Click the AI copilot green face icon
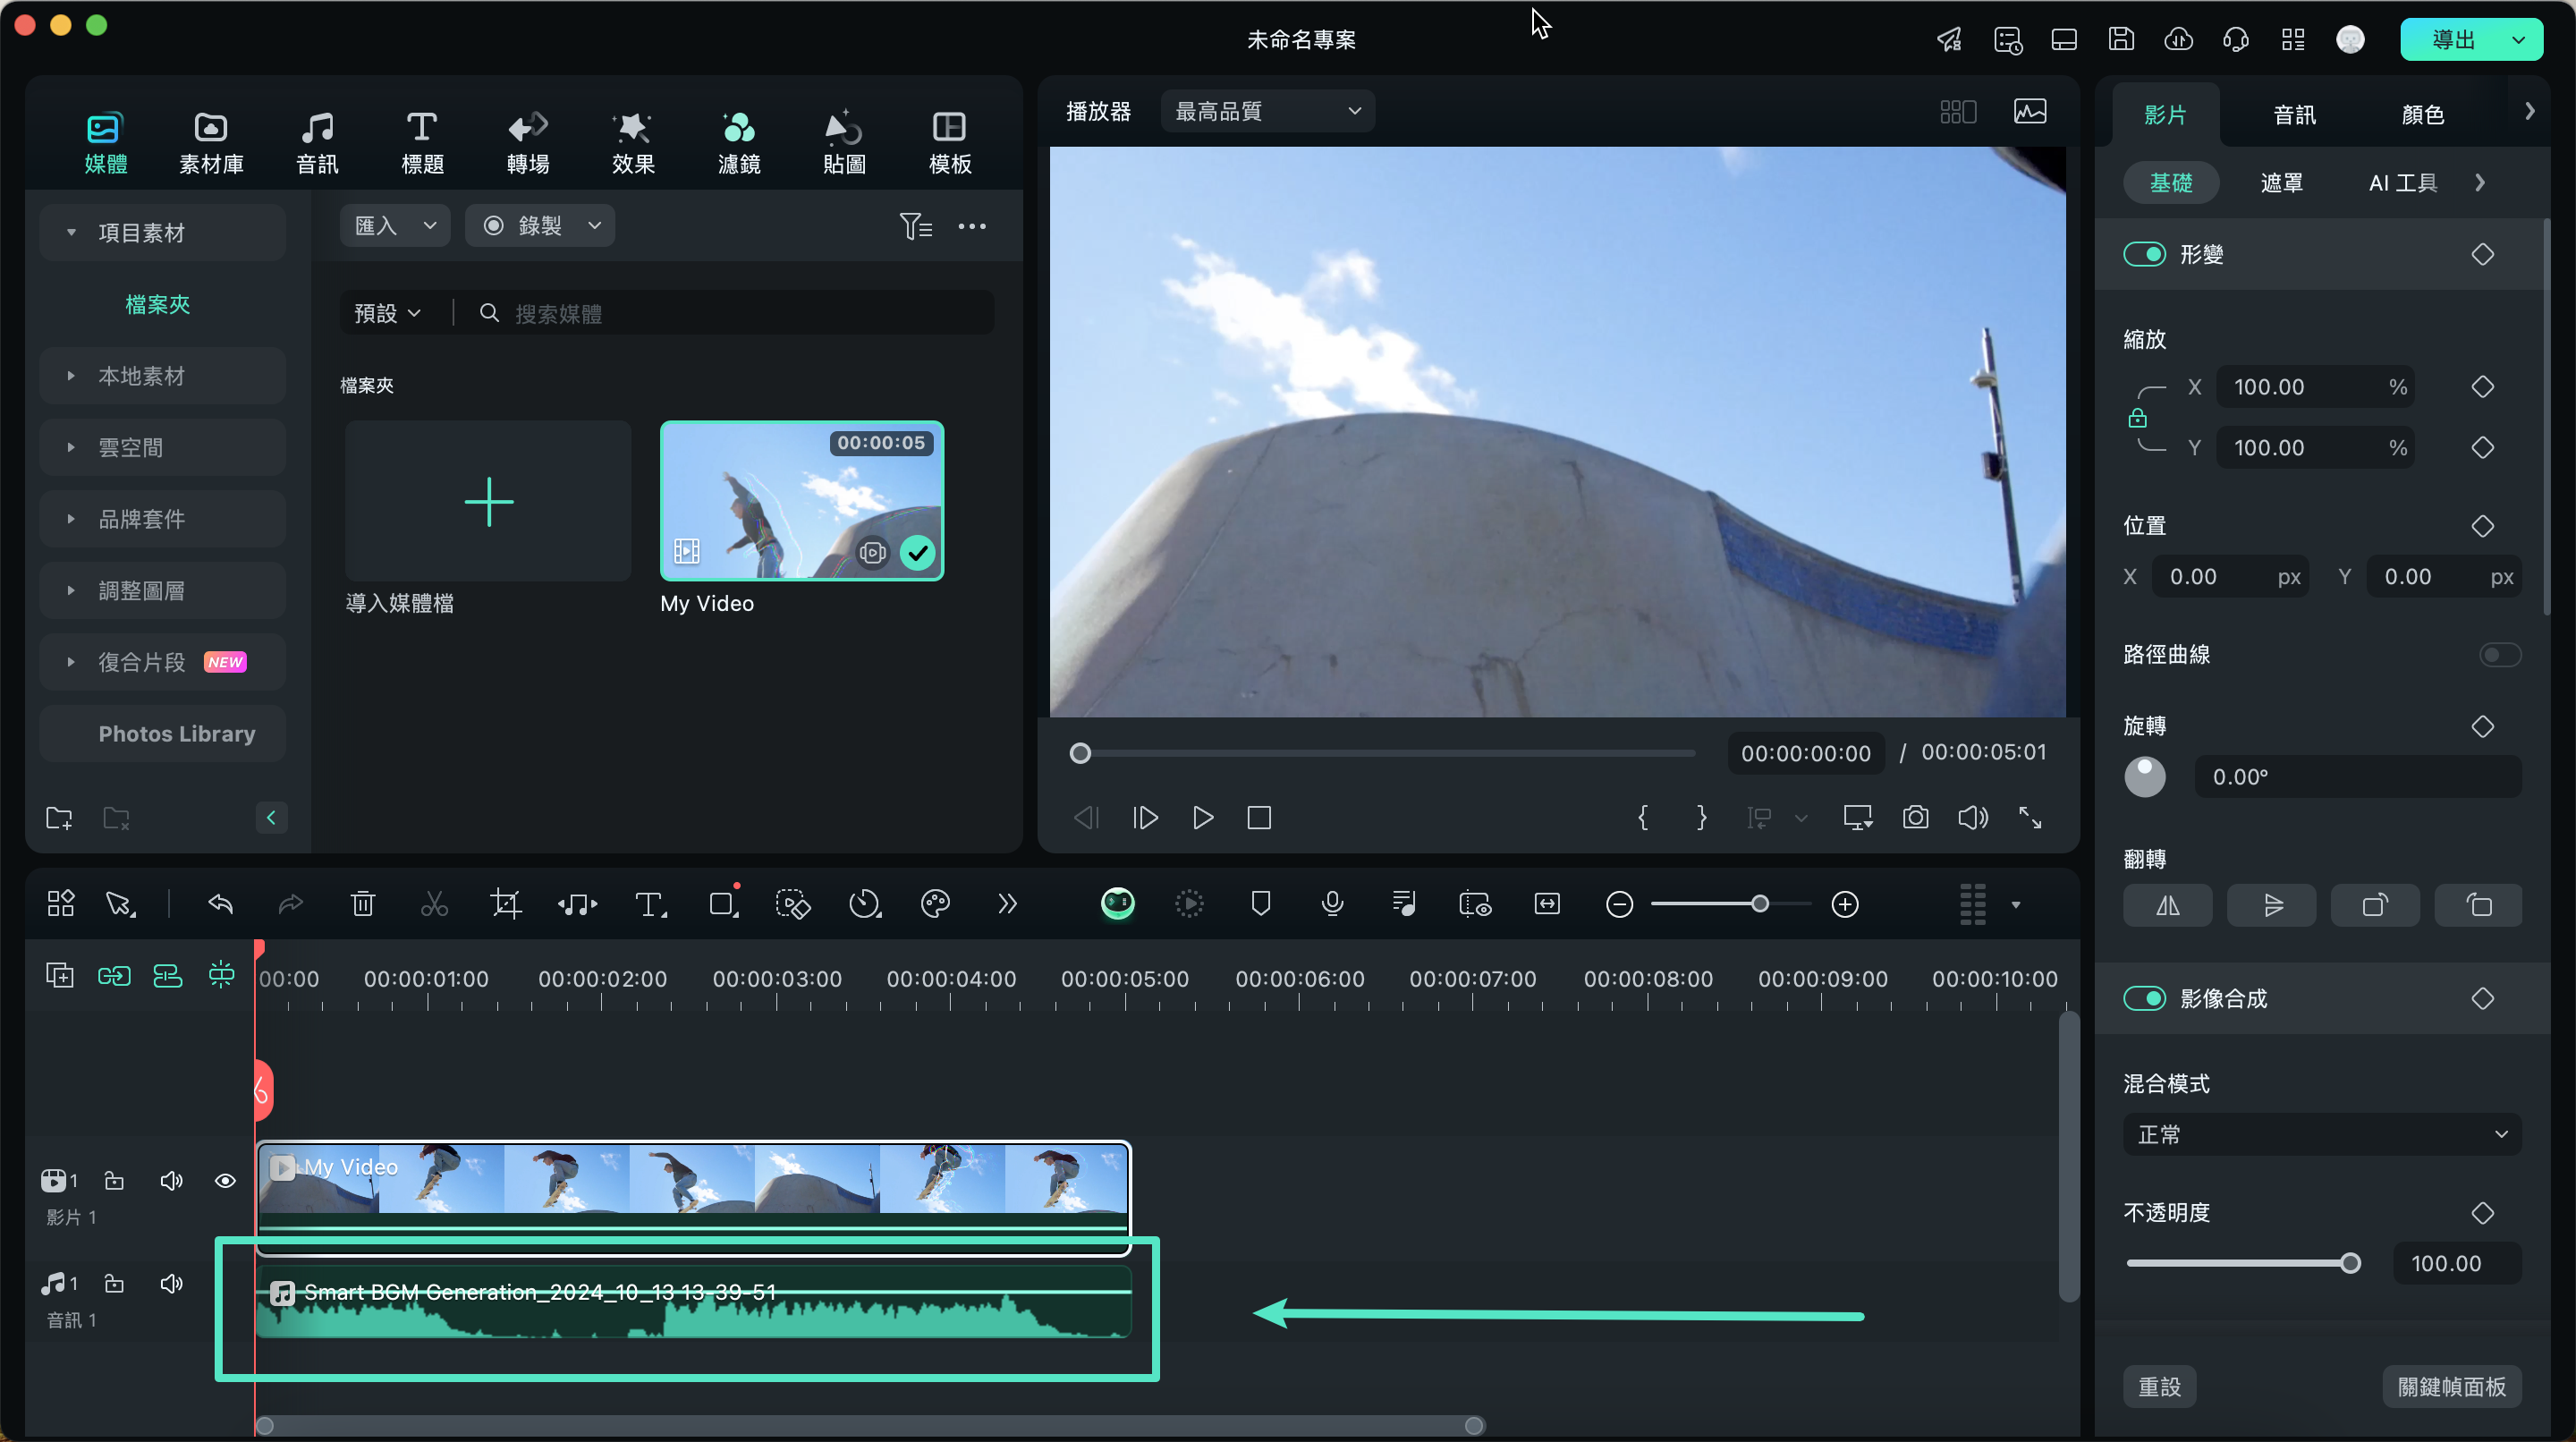The image size is (2576, 1442). [x=1117, y=904]
